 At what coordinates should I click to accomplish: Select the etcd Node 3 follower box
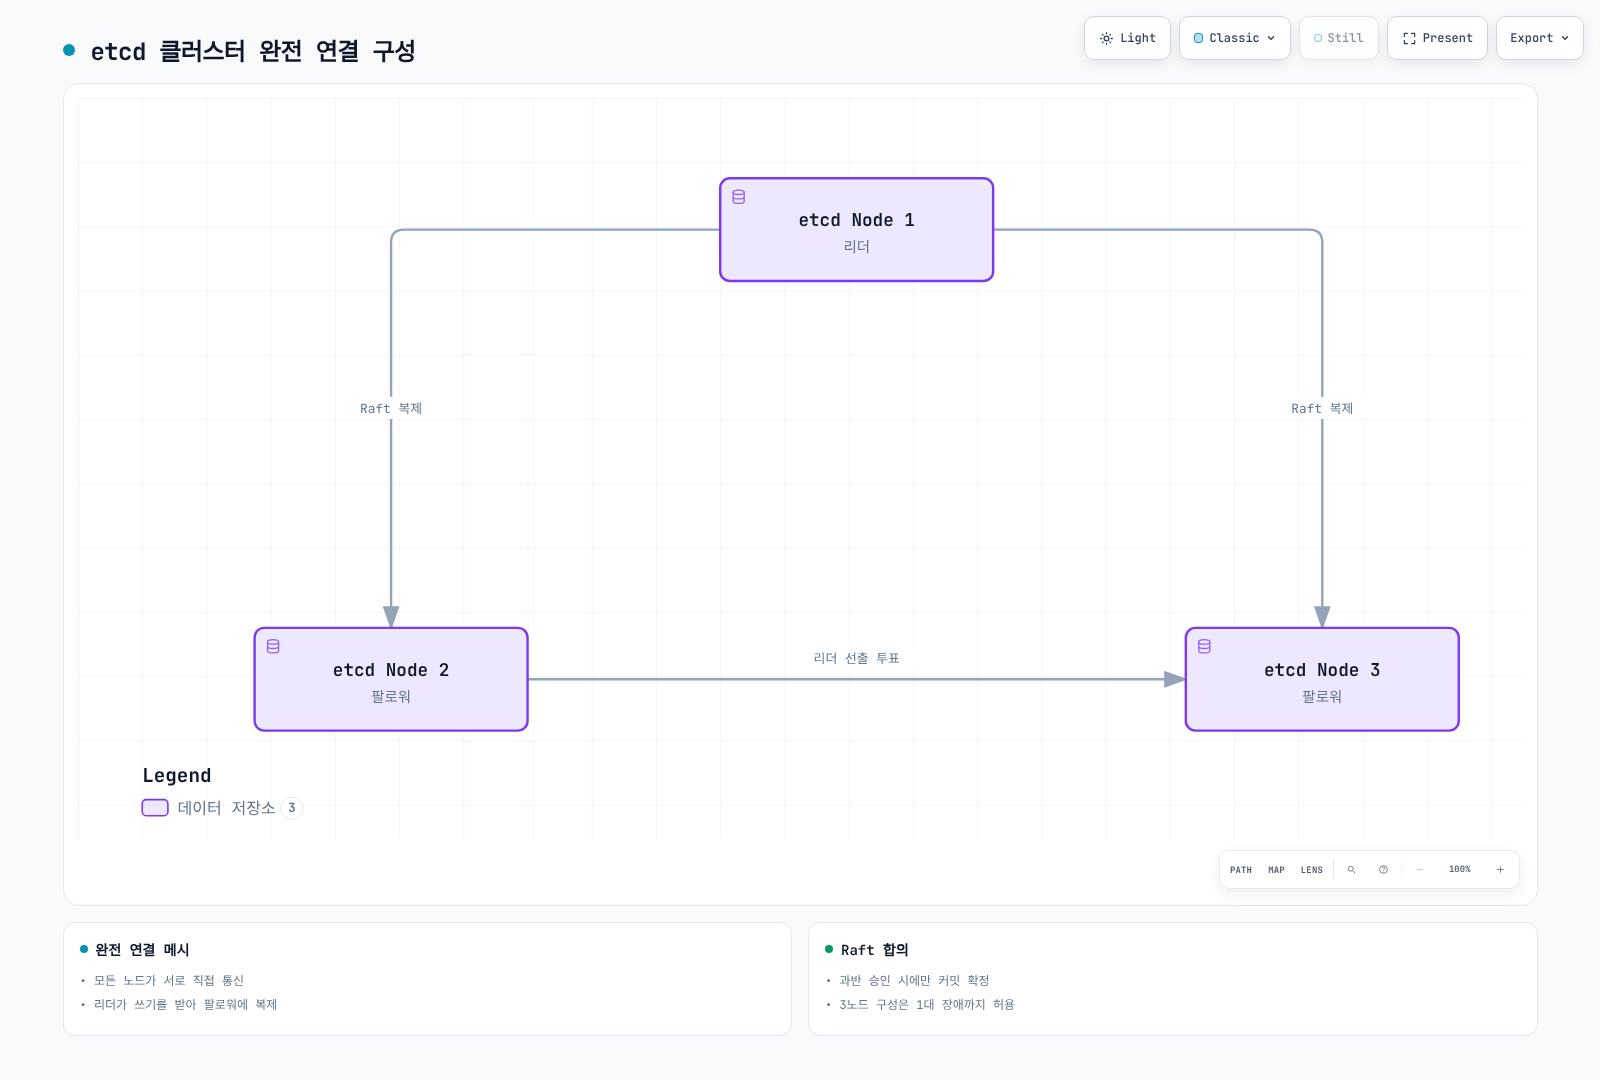[1322, 680]
